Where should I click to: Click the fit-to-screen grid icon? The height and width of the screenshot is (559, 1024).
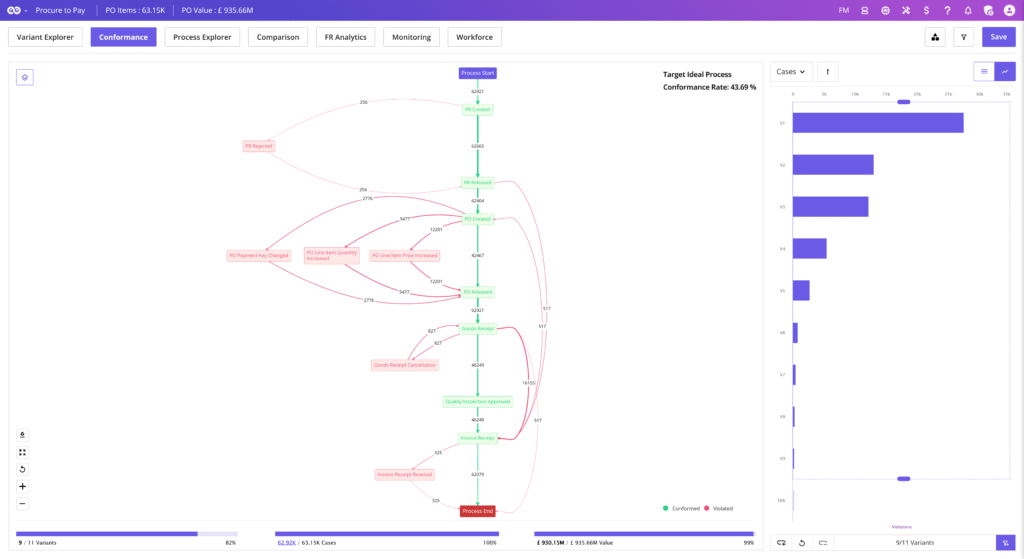pos(23,452)
